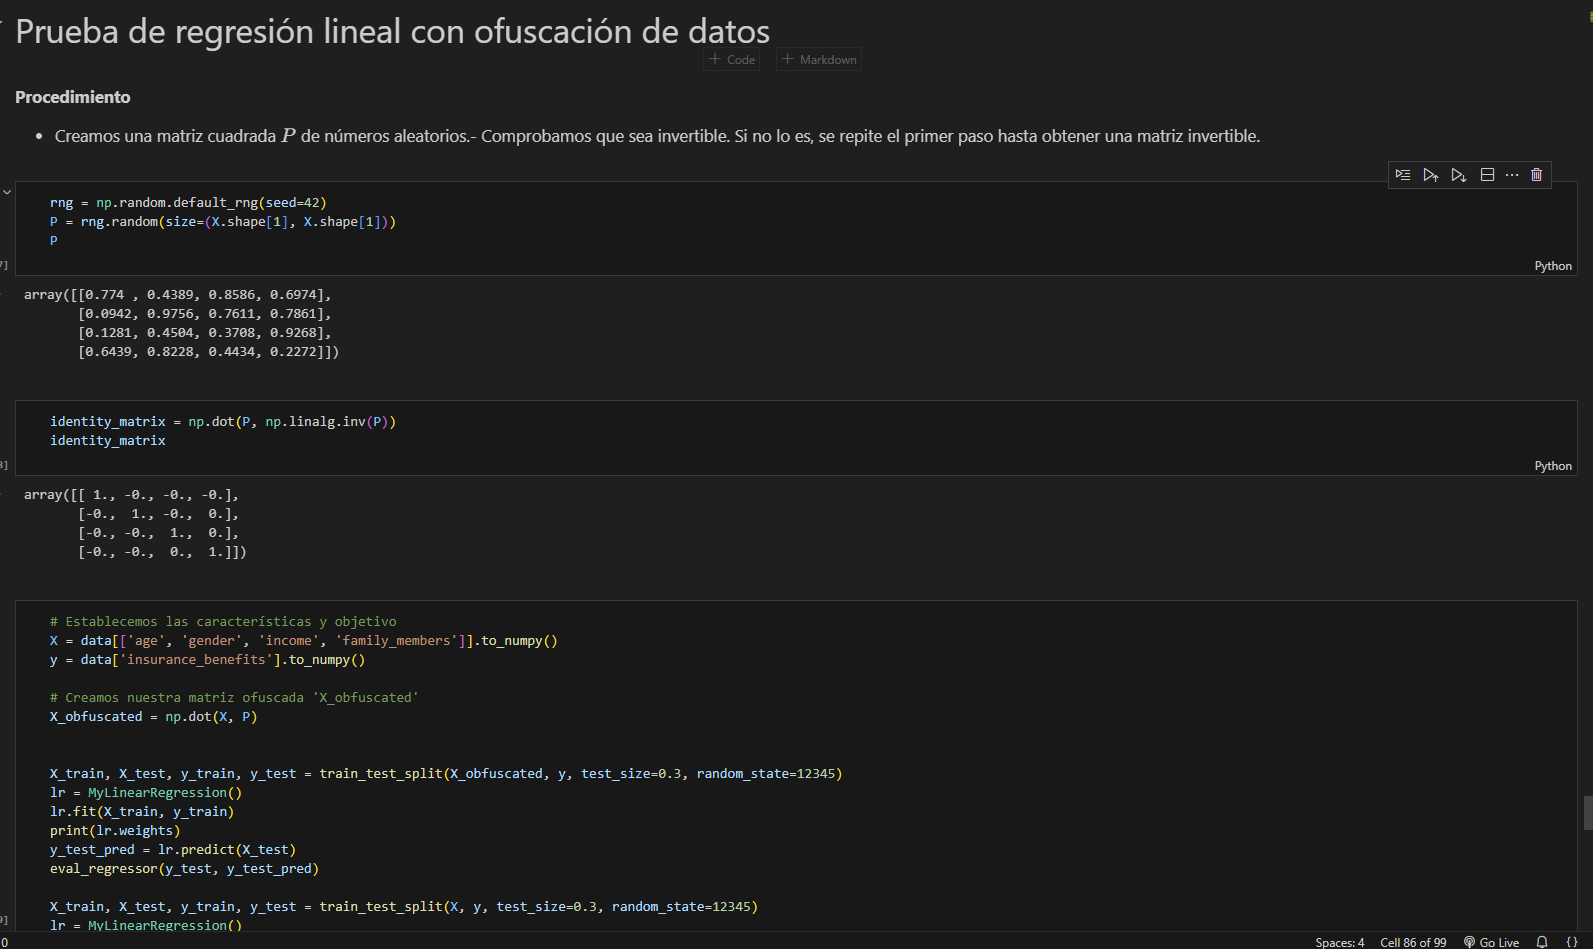
Task: Collapse the rng code cell chevron
Action: click(7, 192)
